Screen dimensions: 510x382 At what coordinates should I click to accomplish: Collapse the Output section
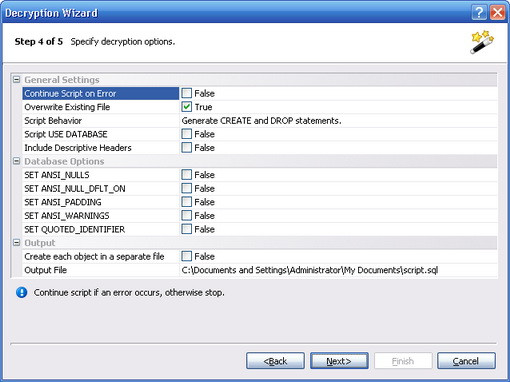click(x=16, y=243)
